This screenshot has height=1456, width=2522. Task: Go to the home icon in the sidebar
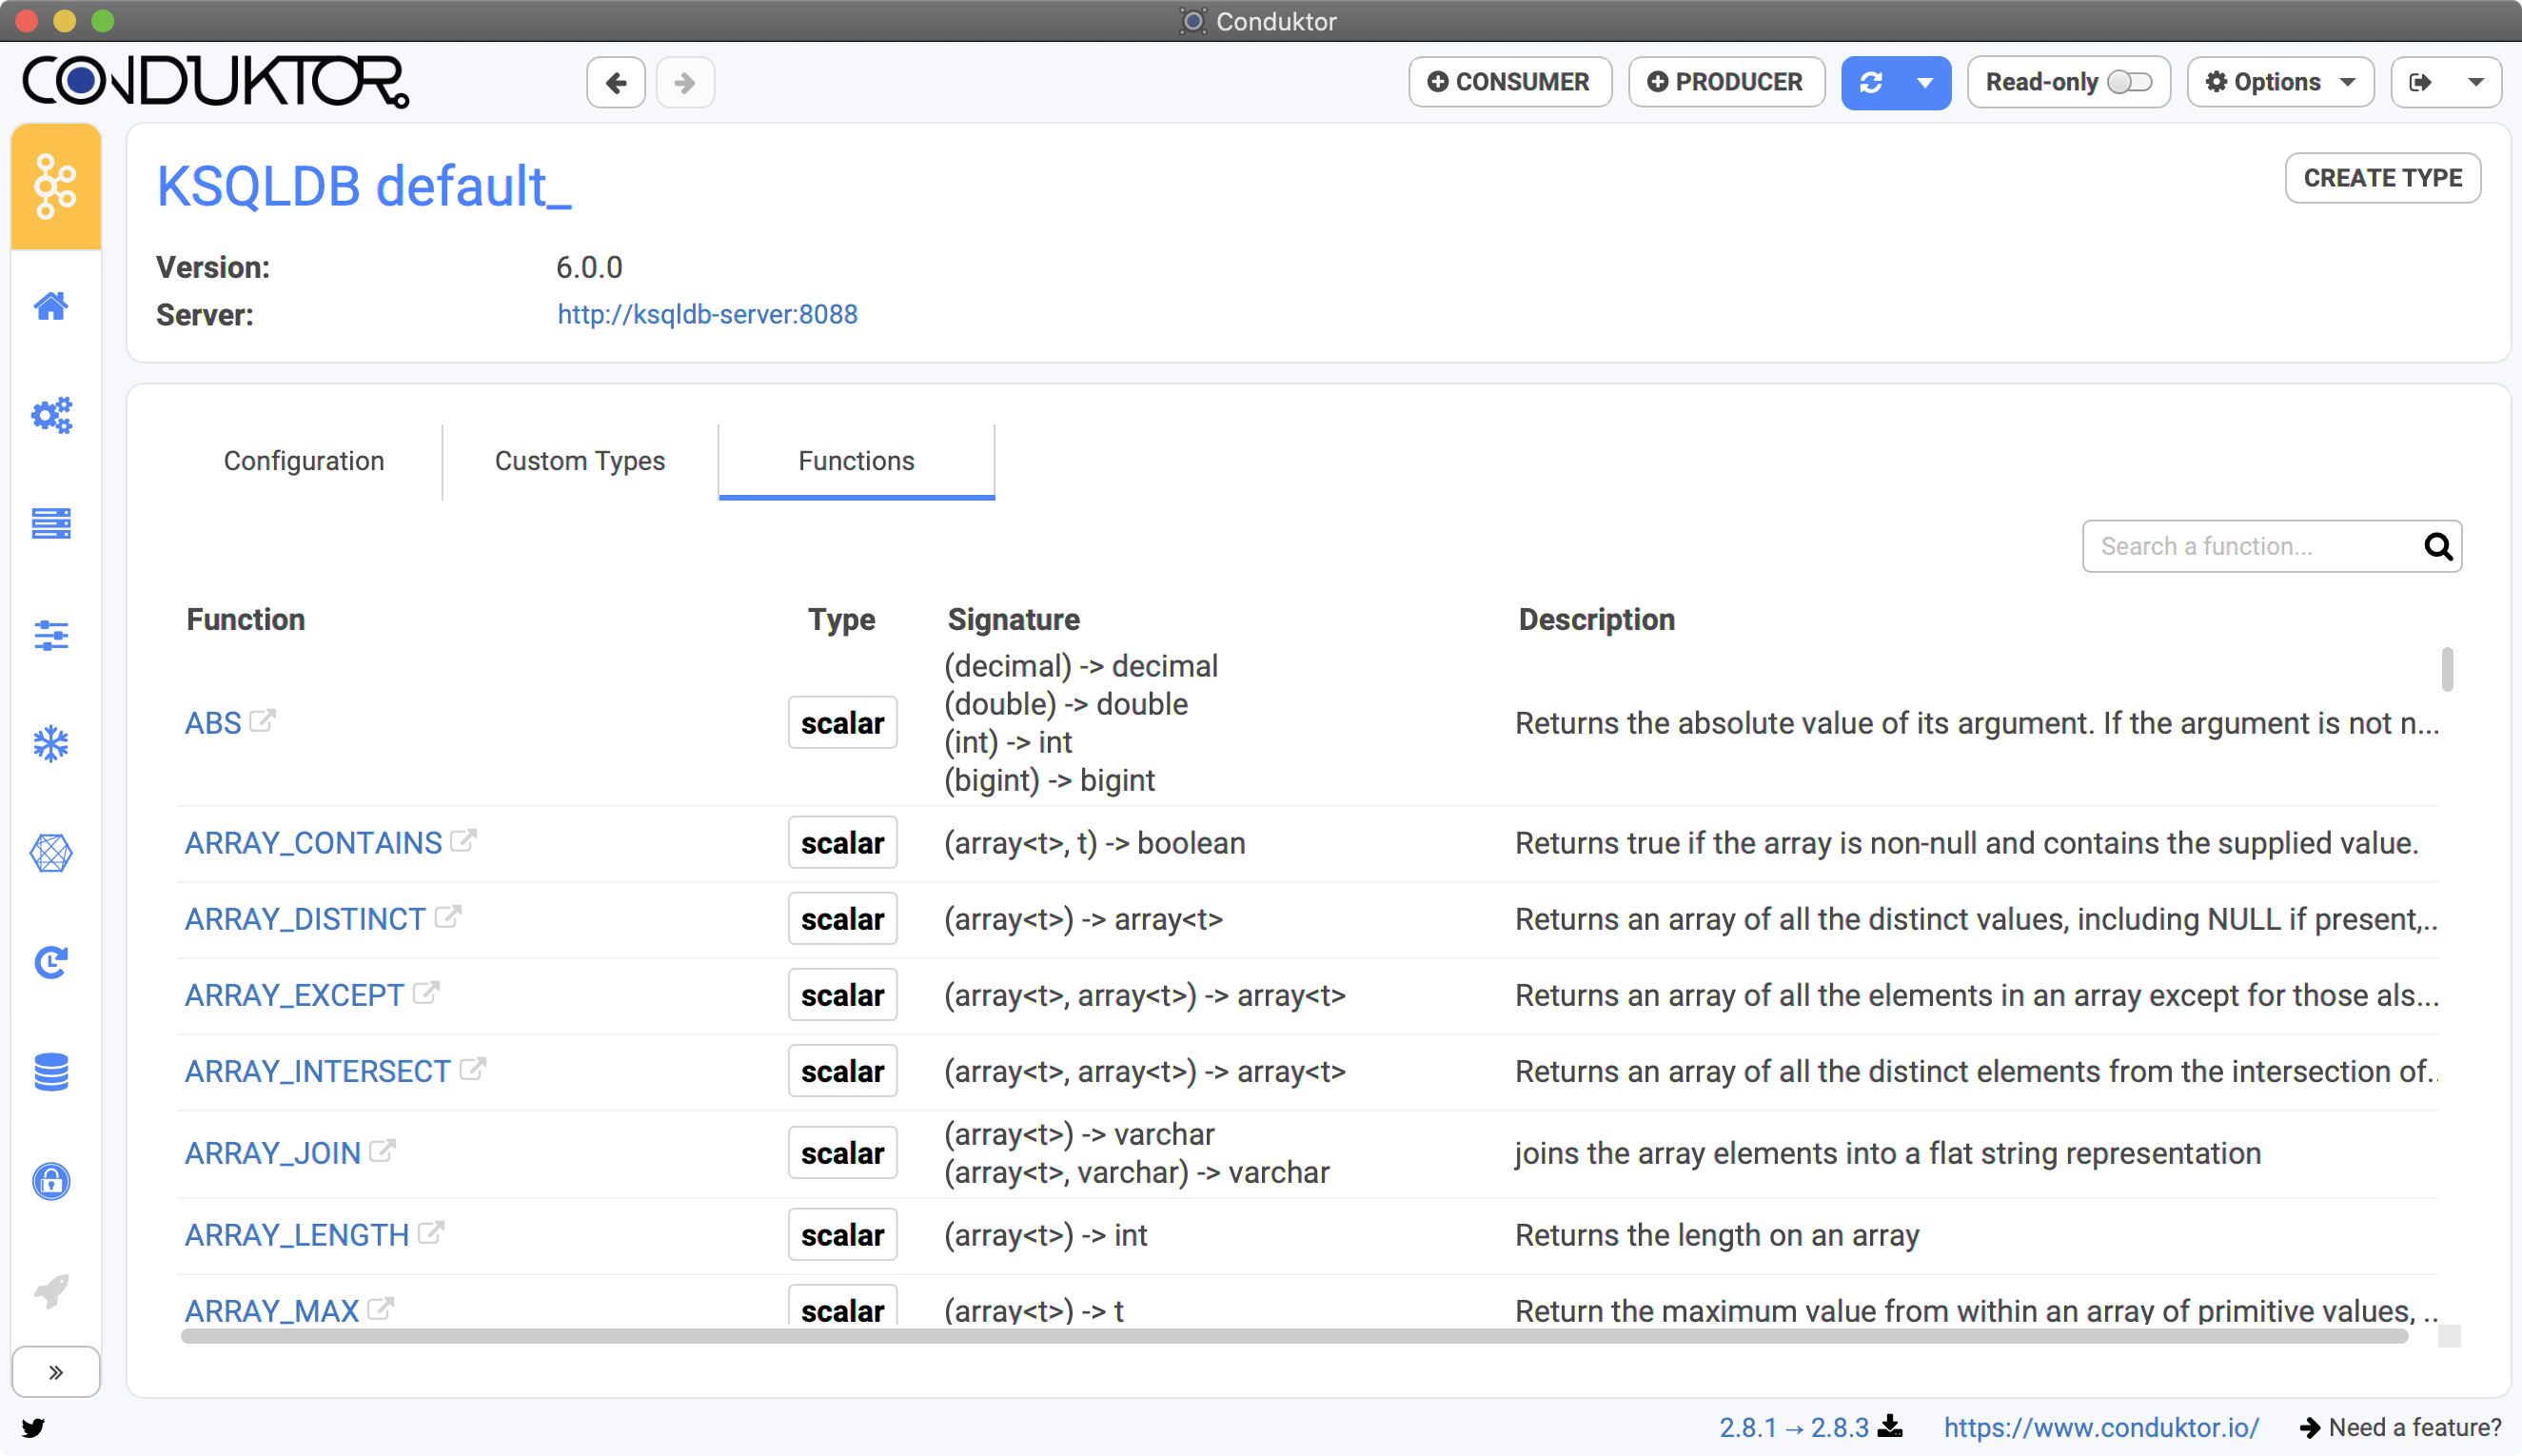tap(51, 306)
